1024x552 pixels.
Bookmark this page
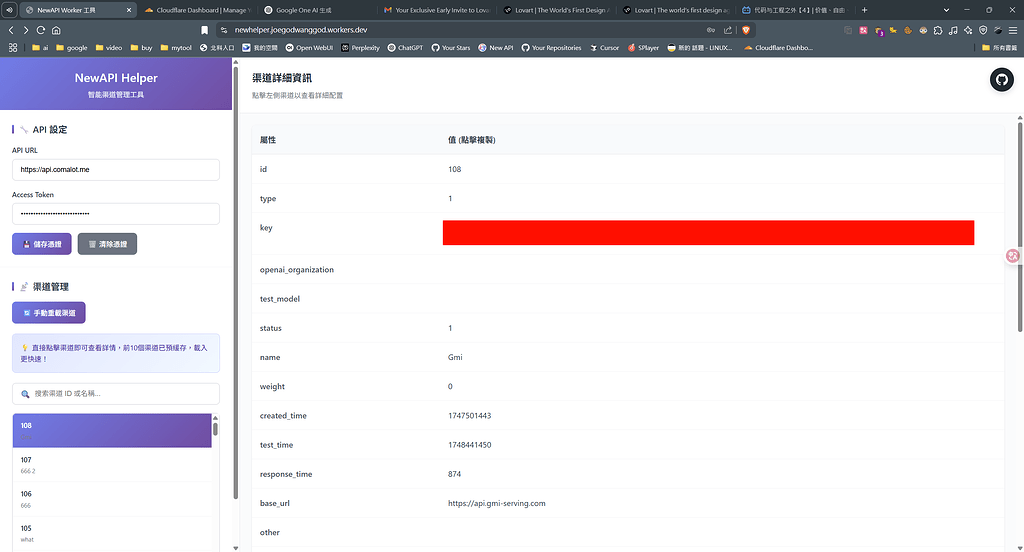204,30
